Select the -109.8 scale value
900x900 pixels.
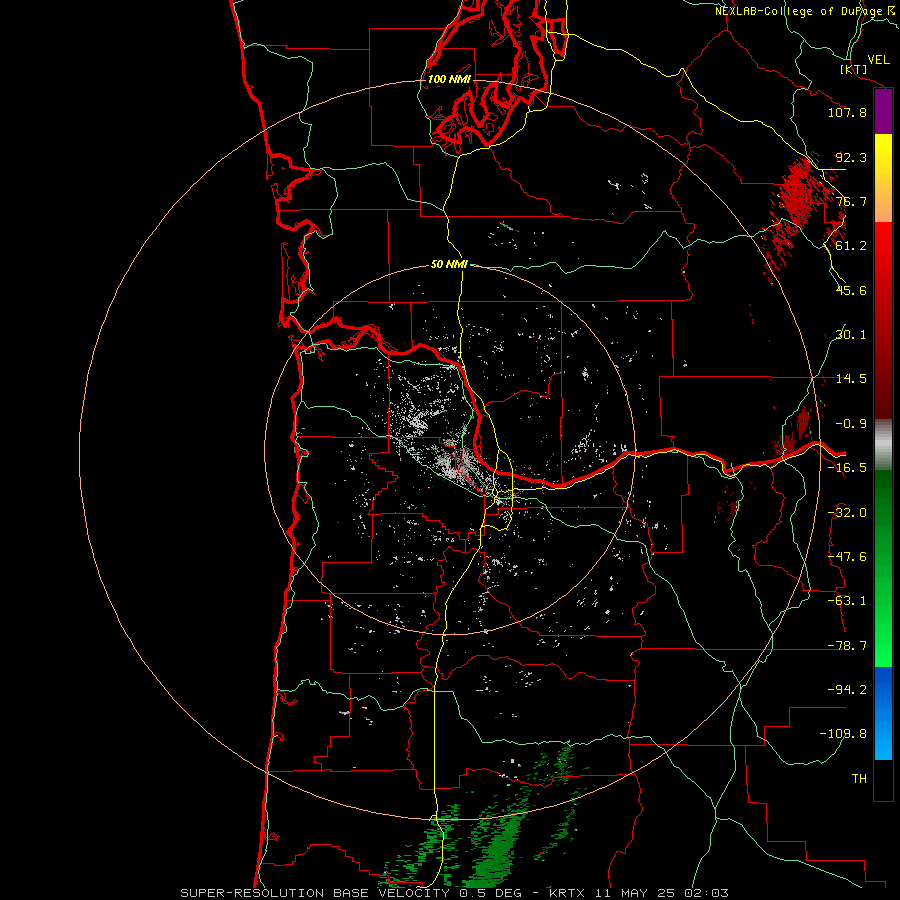843,734
